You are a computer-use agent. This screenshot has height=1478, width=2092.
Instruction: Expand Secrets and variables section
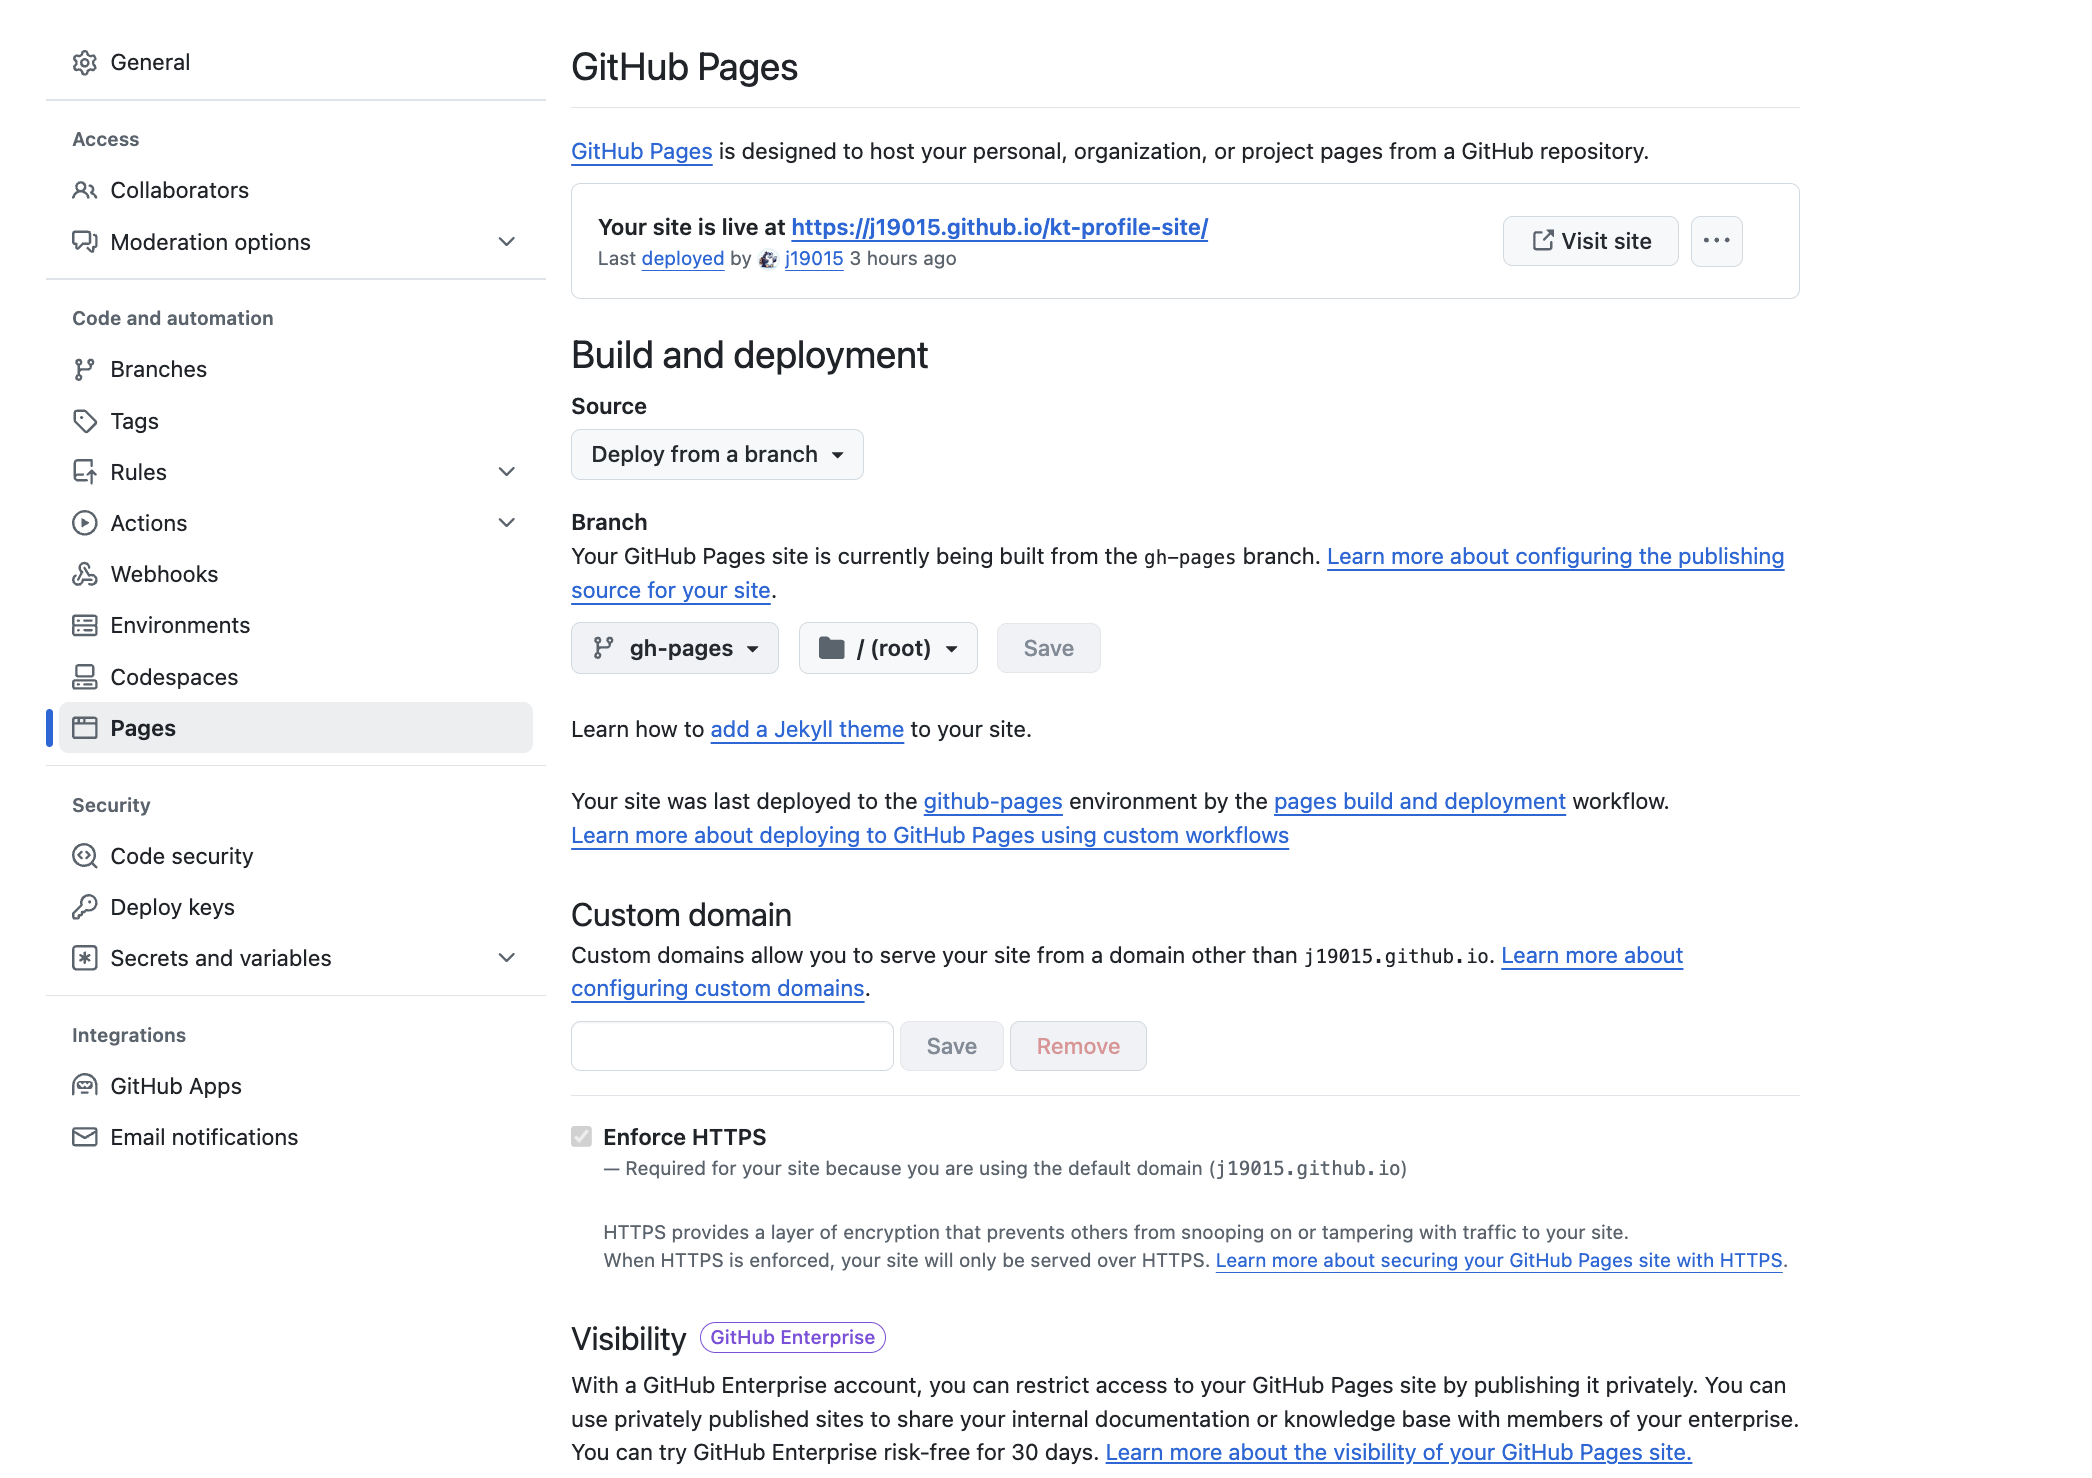point(507,958)
